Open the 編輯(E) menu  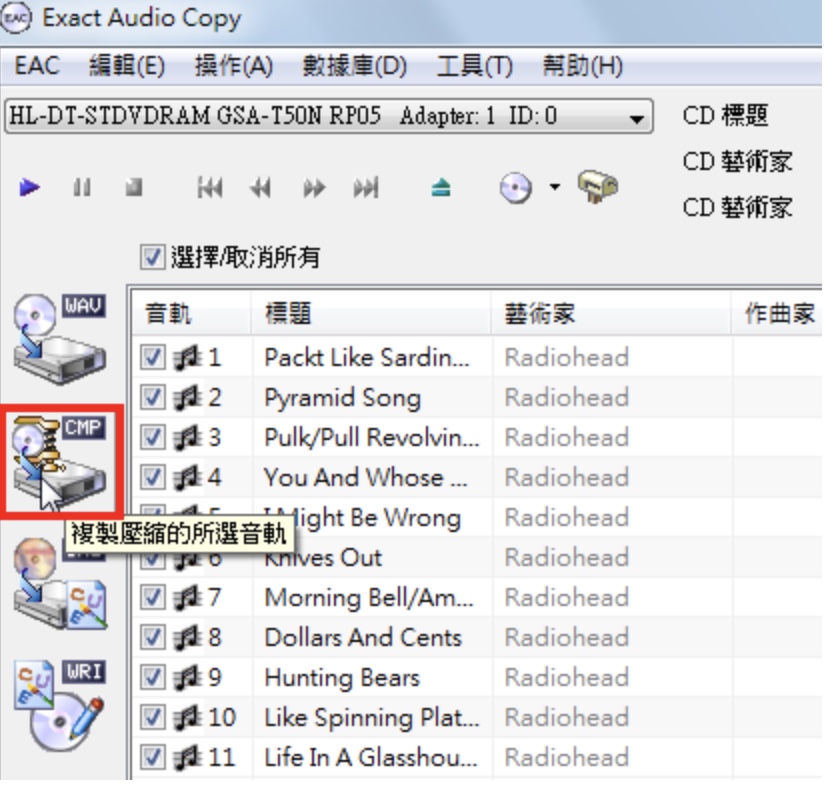click(127, 66)
